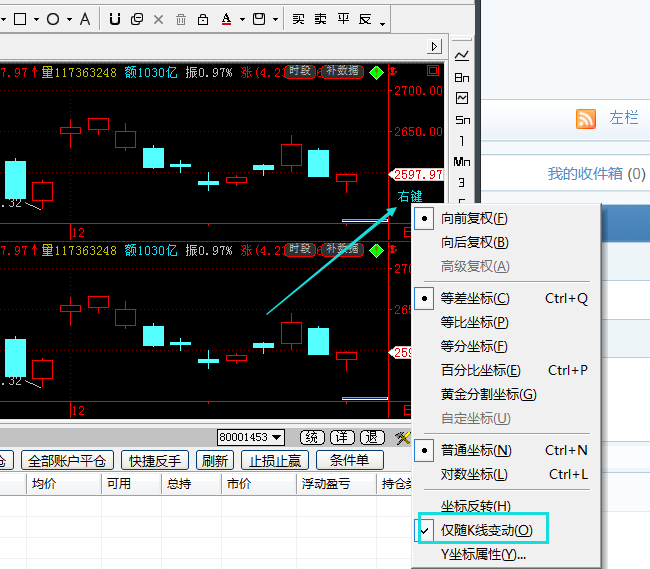Image resolution: width=650 pixels, height=569 pixels.
Task: Click 刷新 refresh button
Action: [215, 460]
